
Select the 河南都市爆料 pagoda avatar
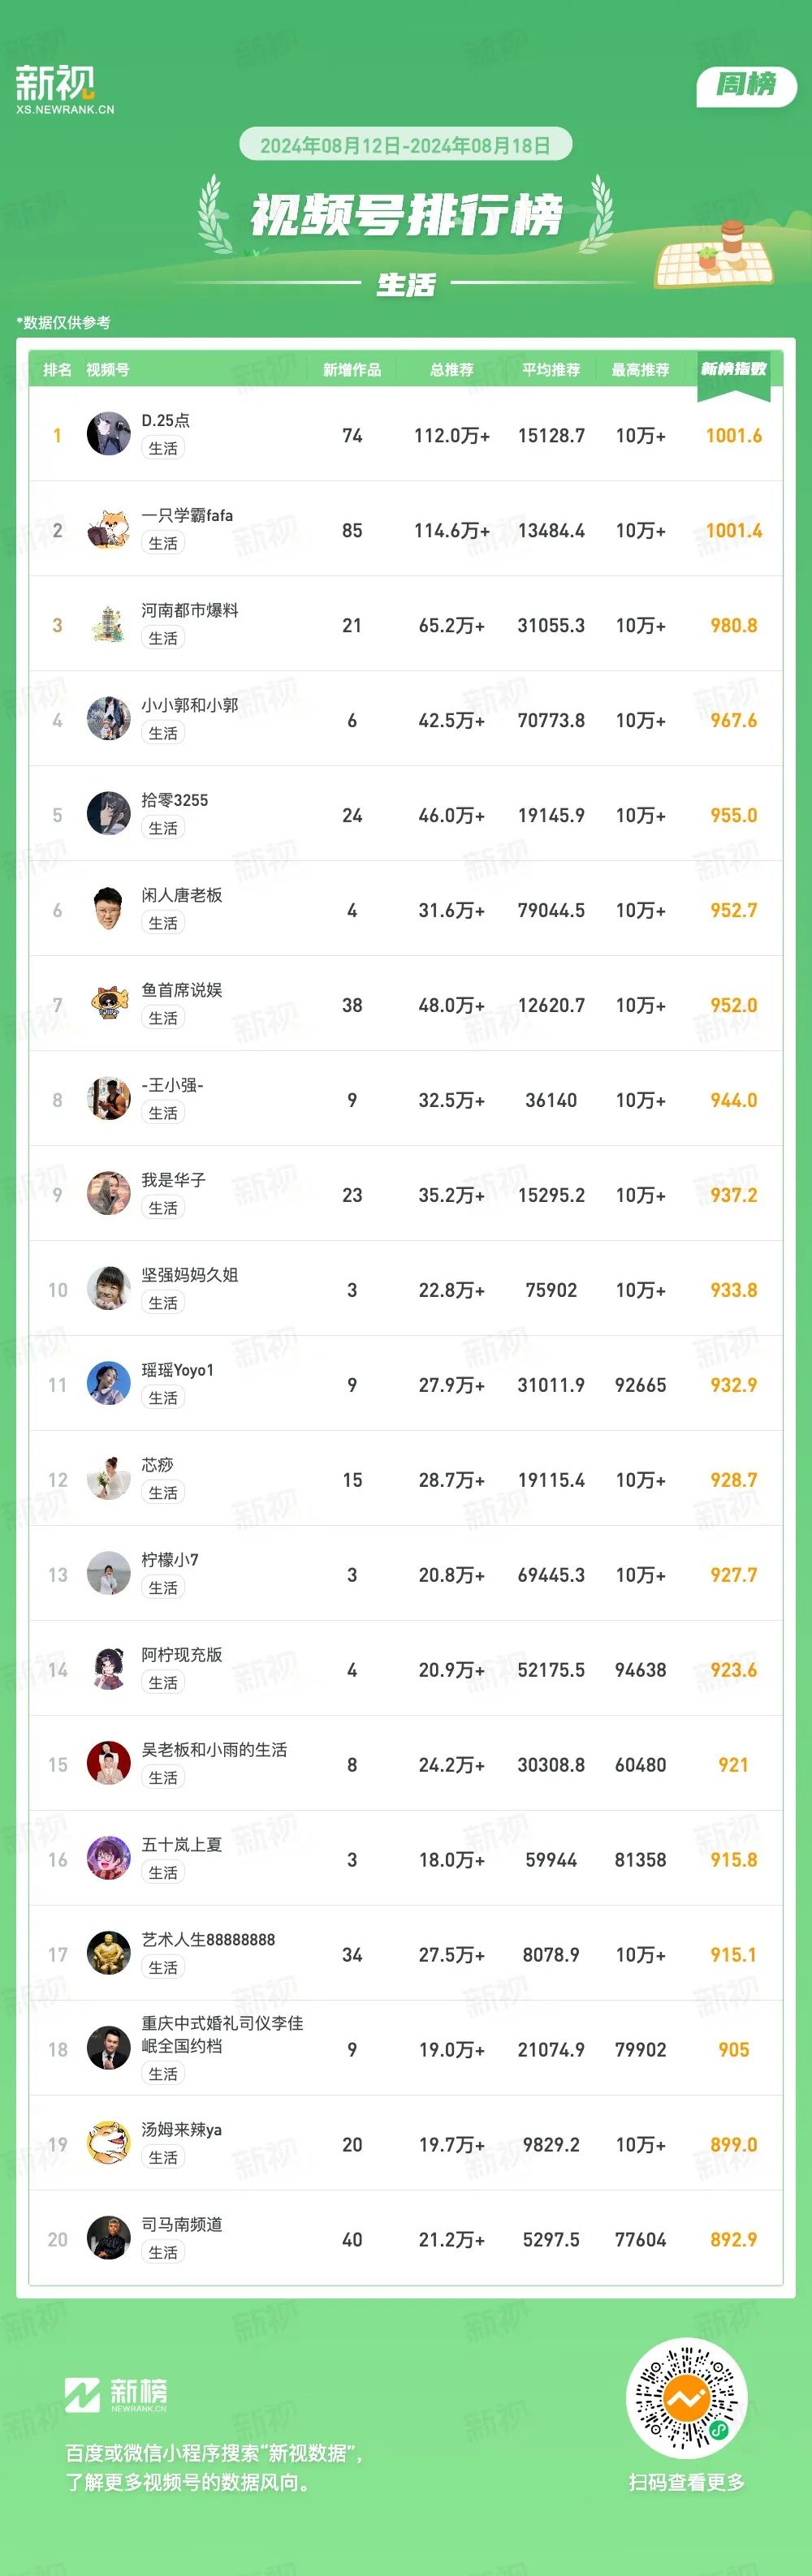(108, 624)
